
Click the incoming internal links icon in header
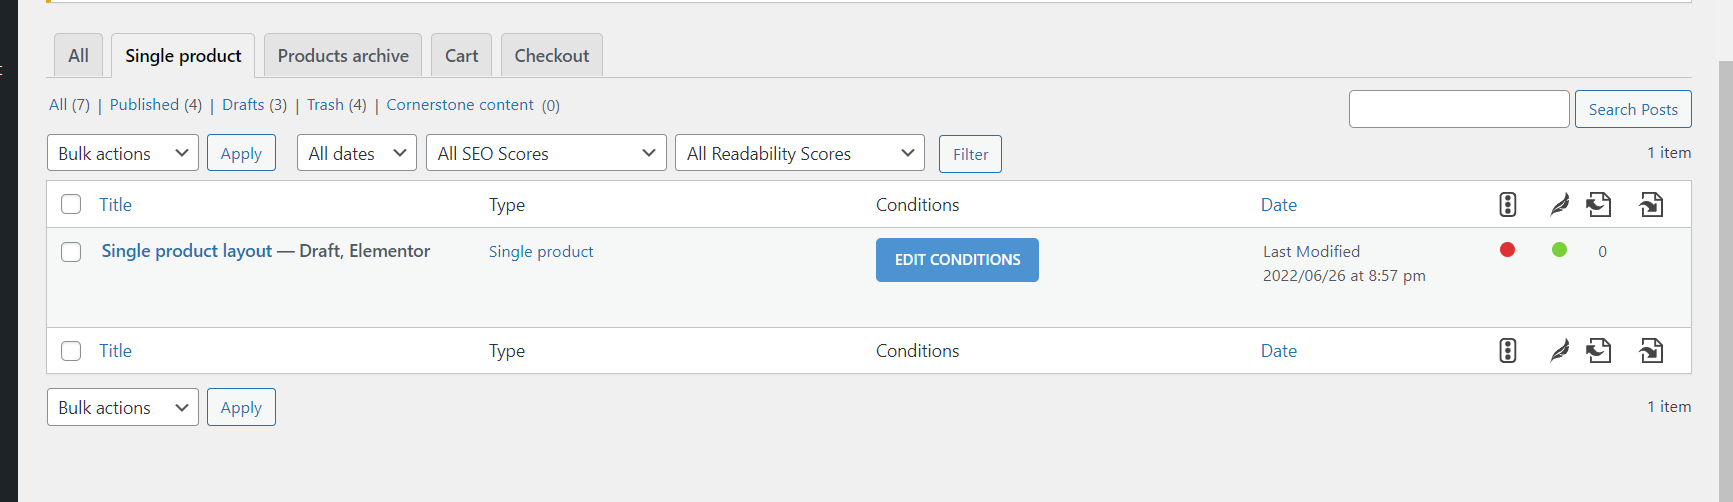tap(1651, 205)
